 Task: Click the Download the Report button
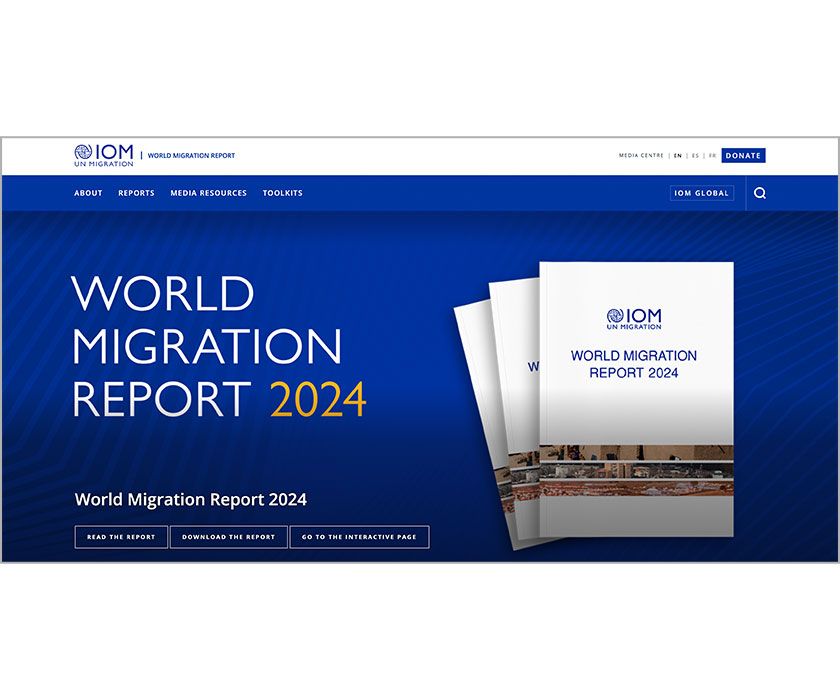pyautogui.click(x=229, y=537)
